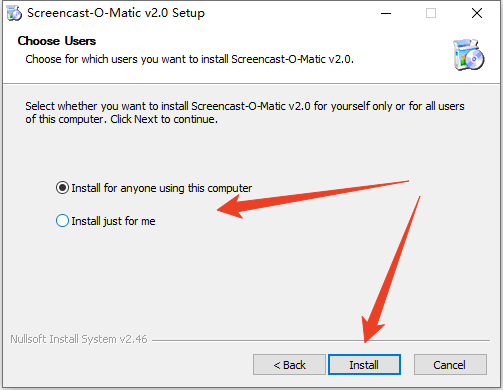503x390 pixels.
Task: Click the 'Install just for me' label text
Action: pyautogui.click(x=113, y=221)
